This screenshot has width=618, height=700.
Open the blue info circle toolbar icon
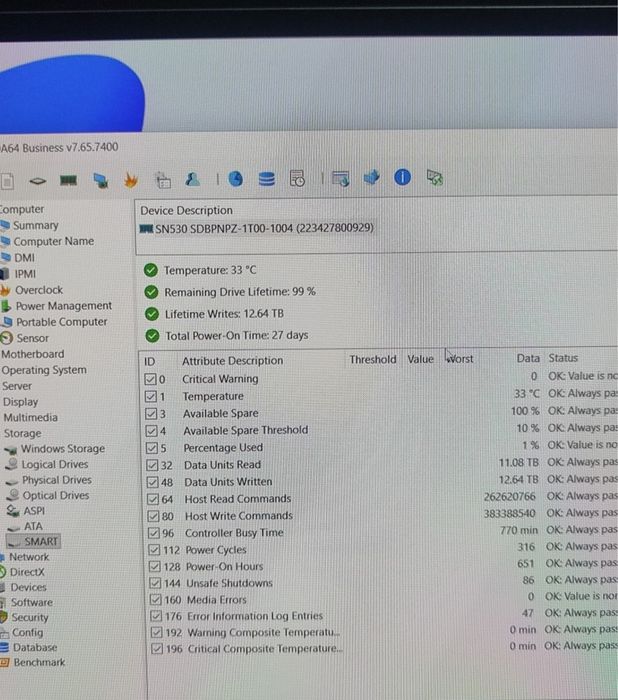tap(402, 177)
